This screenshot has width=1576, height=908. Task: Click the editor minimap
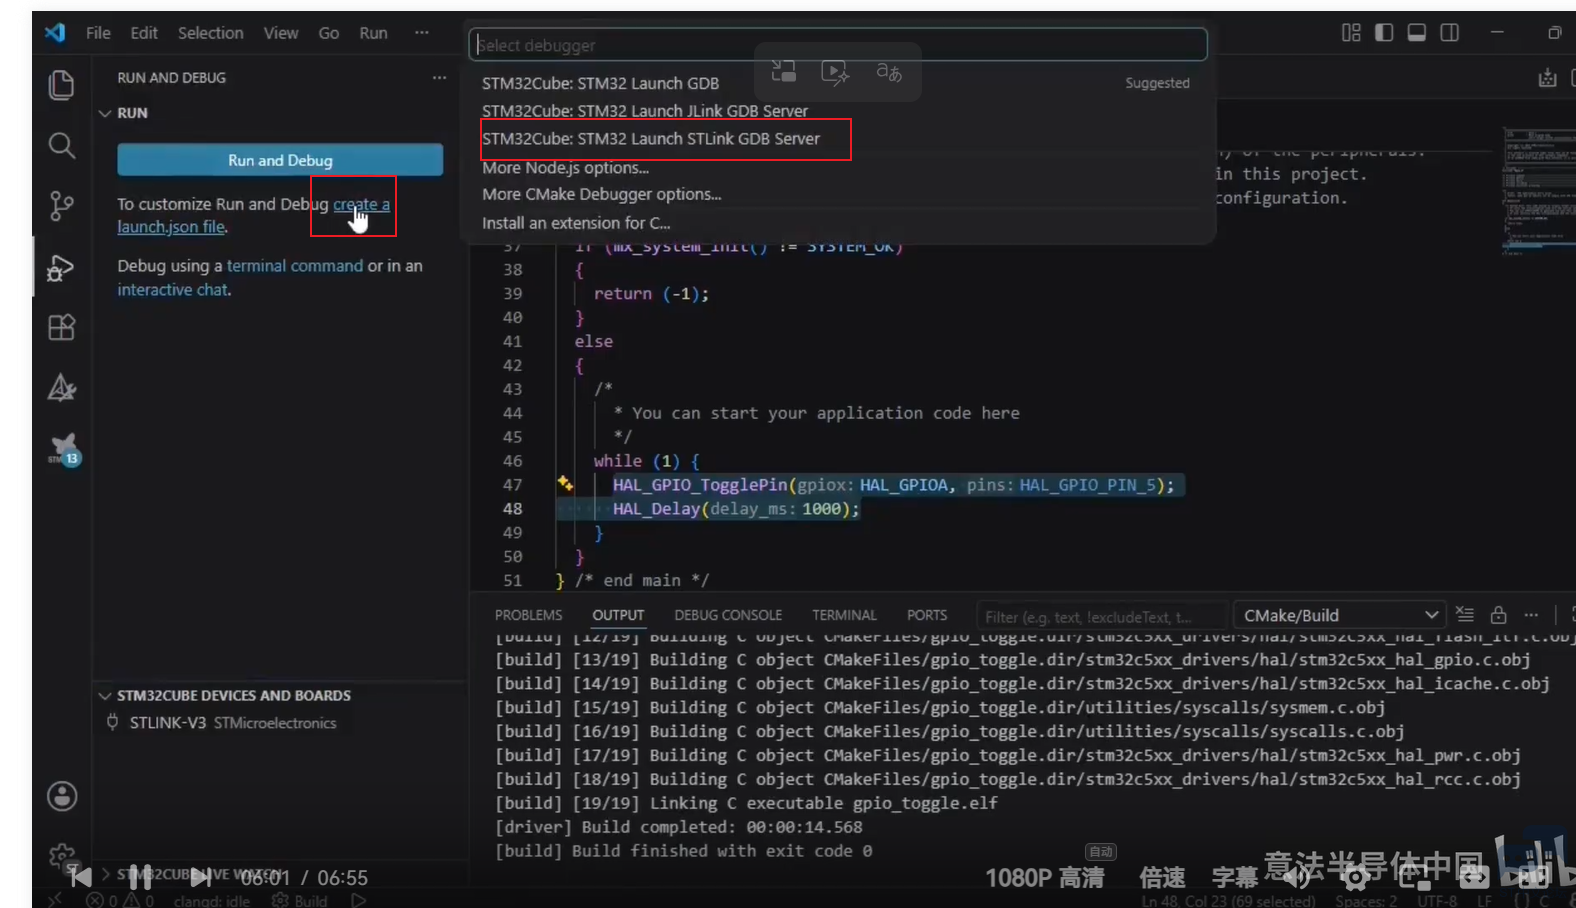(1537, 190)
